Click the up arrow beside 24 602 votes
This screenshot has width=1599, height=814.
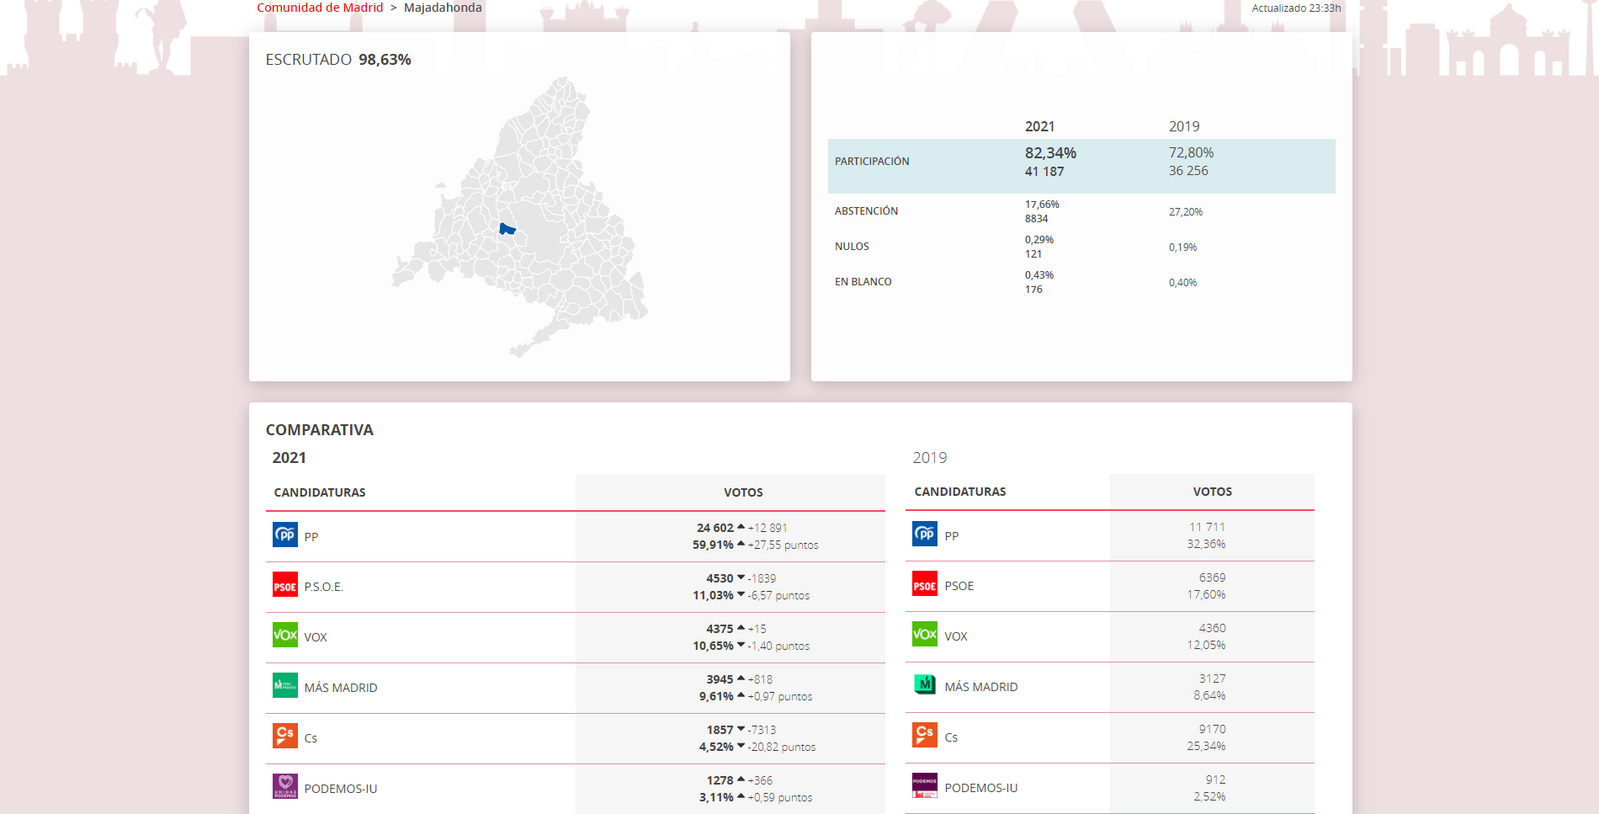(x=741, y=527)
